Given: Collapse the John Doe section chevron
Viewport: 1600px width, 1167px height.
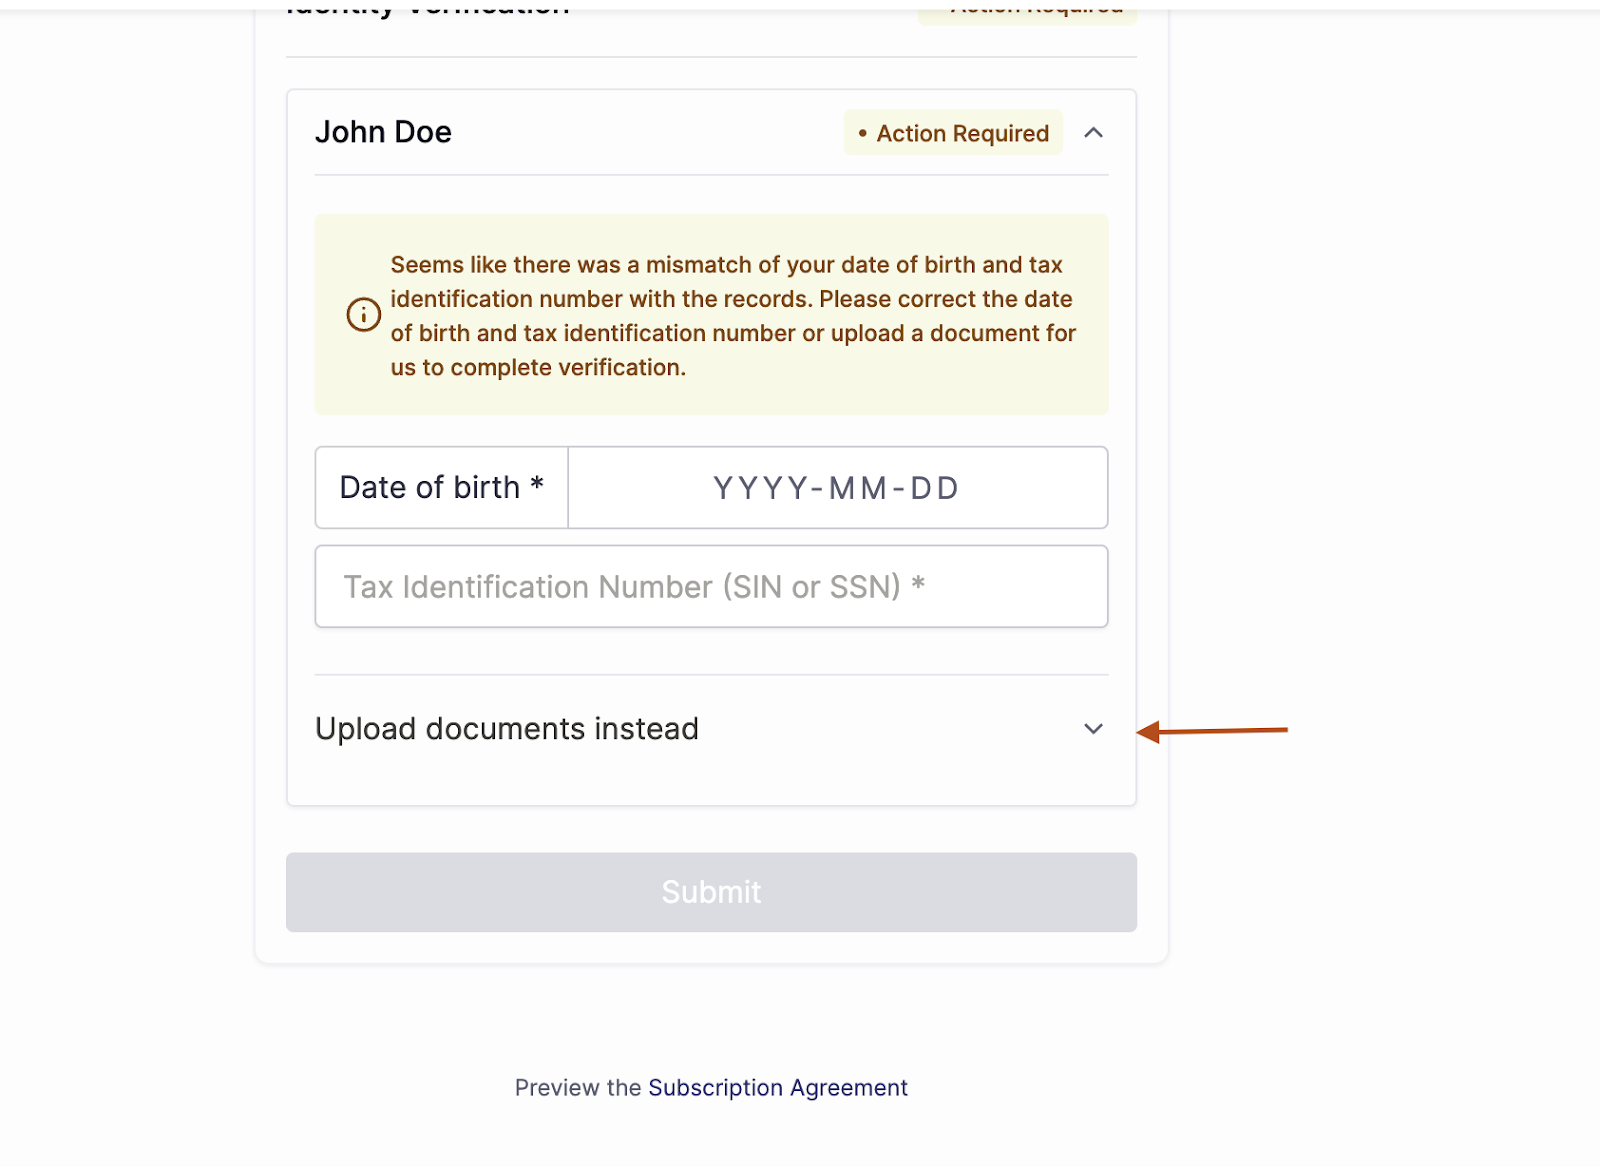Looking at the screenshot, I should [x=1093, y=133].
